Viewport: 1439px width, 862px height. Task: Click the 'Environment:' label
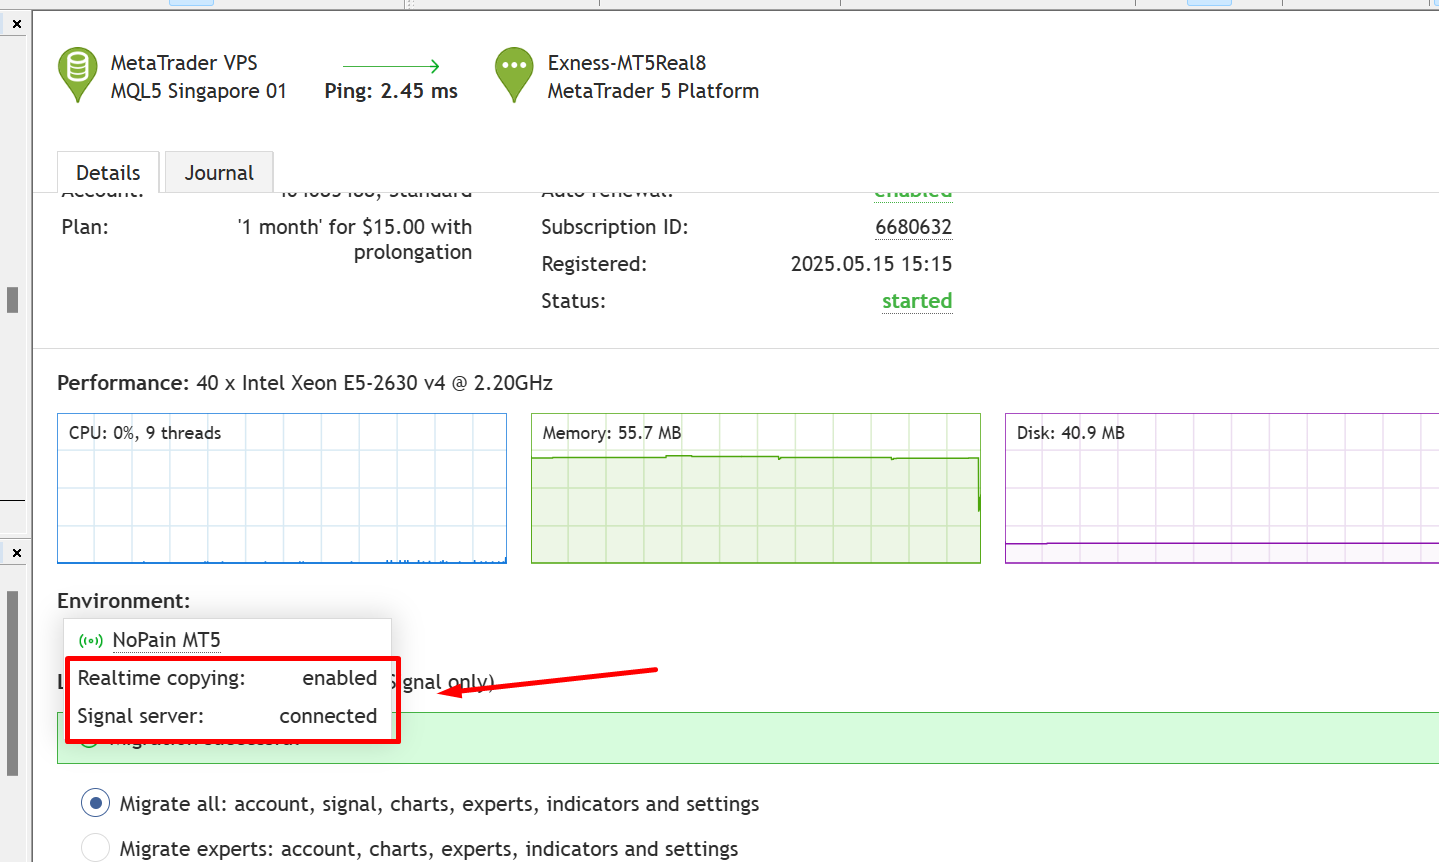[123, 601]
